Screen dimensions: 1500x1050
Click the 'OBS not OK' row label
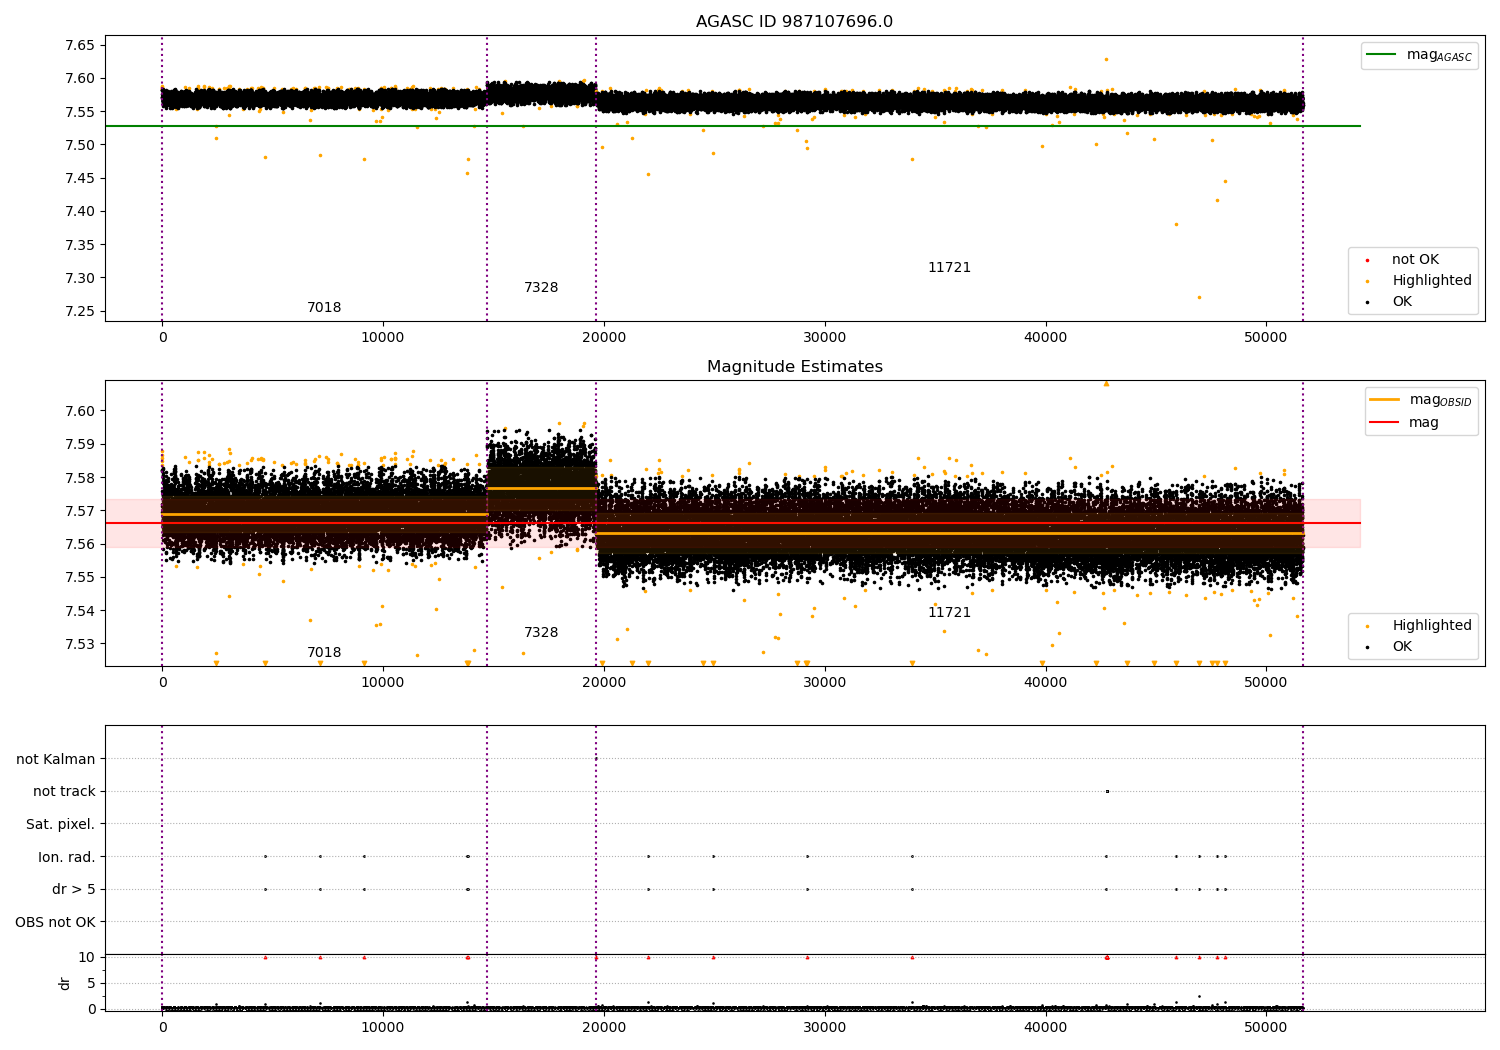pyautogui.click(x=55, y=922)
